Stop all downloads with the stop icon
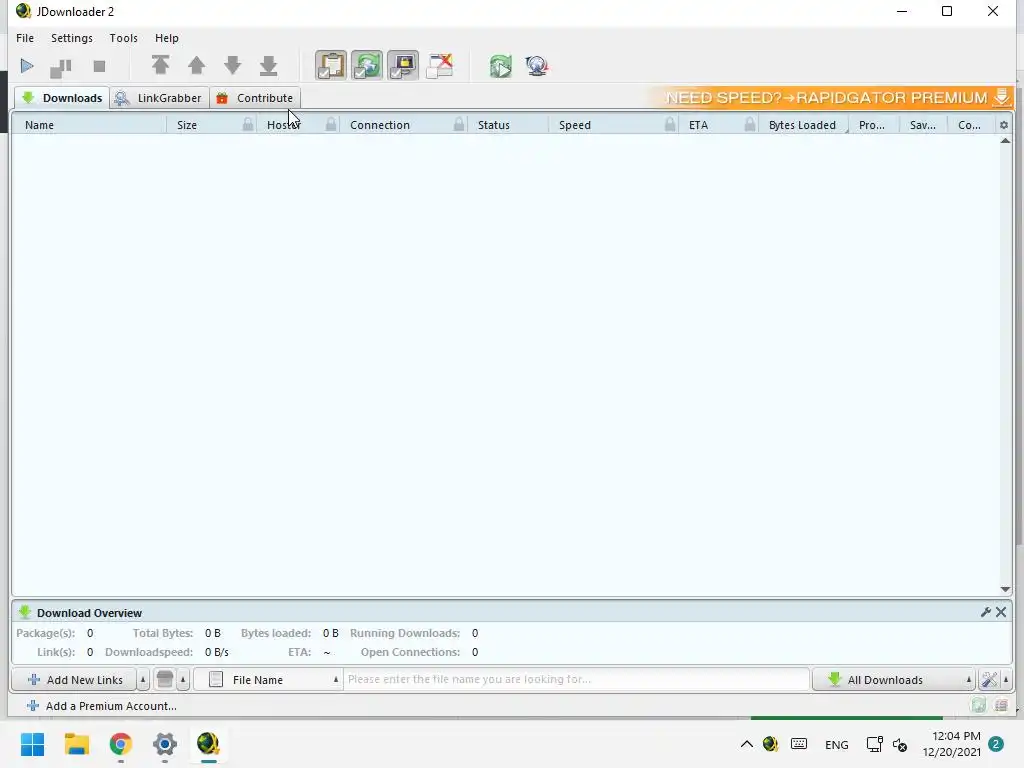The image size is (1024, 768). pyautogui.click(x=99, y=66)
